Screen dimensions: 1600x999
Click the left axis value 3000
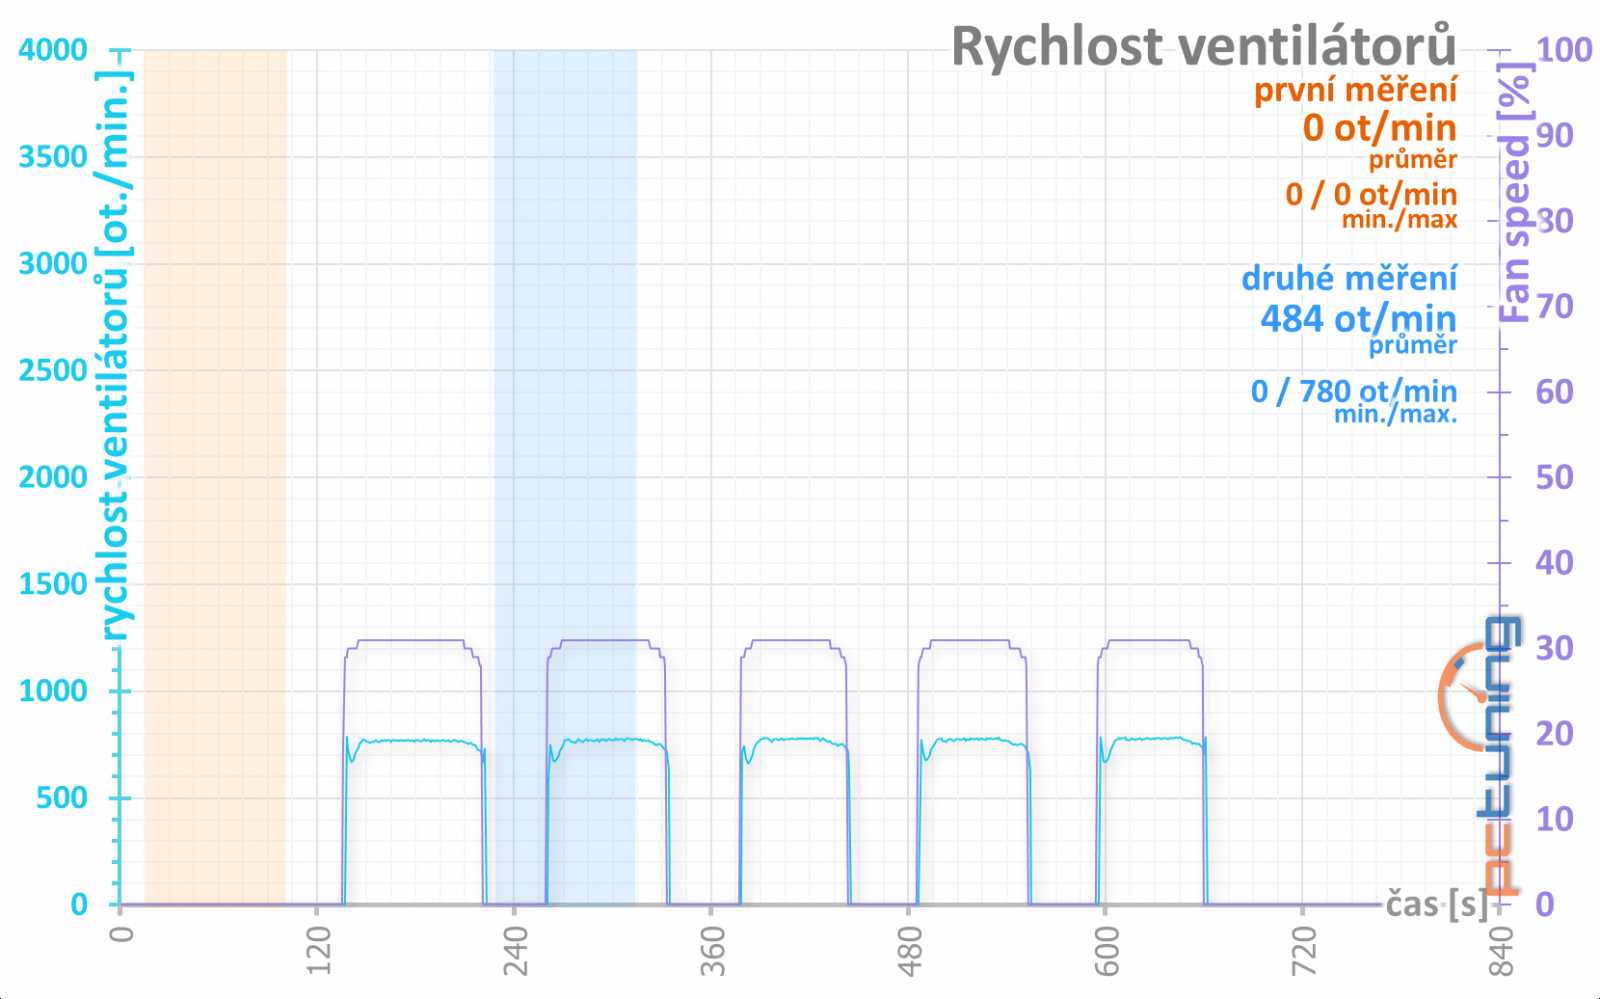53,264
